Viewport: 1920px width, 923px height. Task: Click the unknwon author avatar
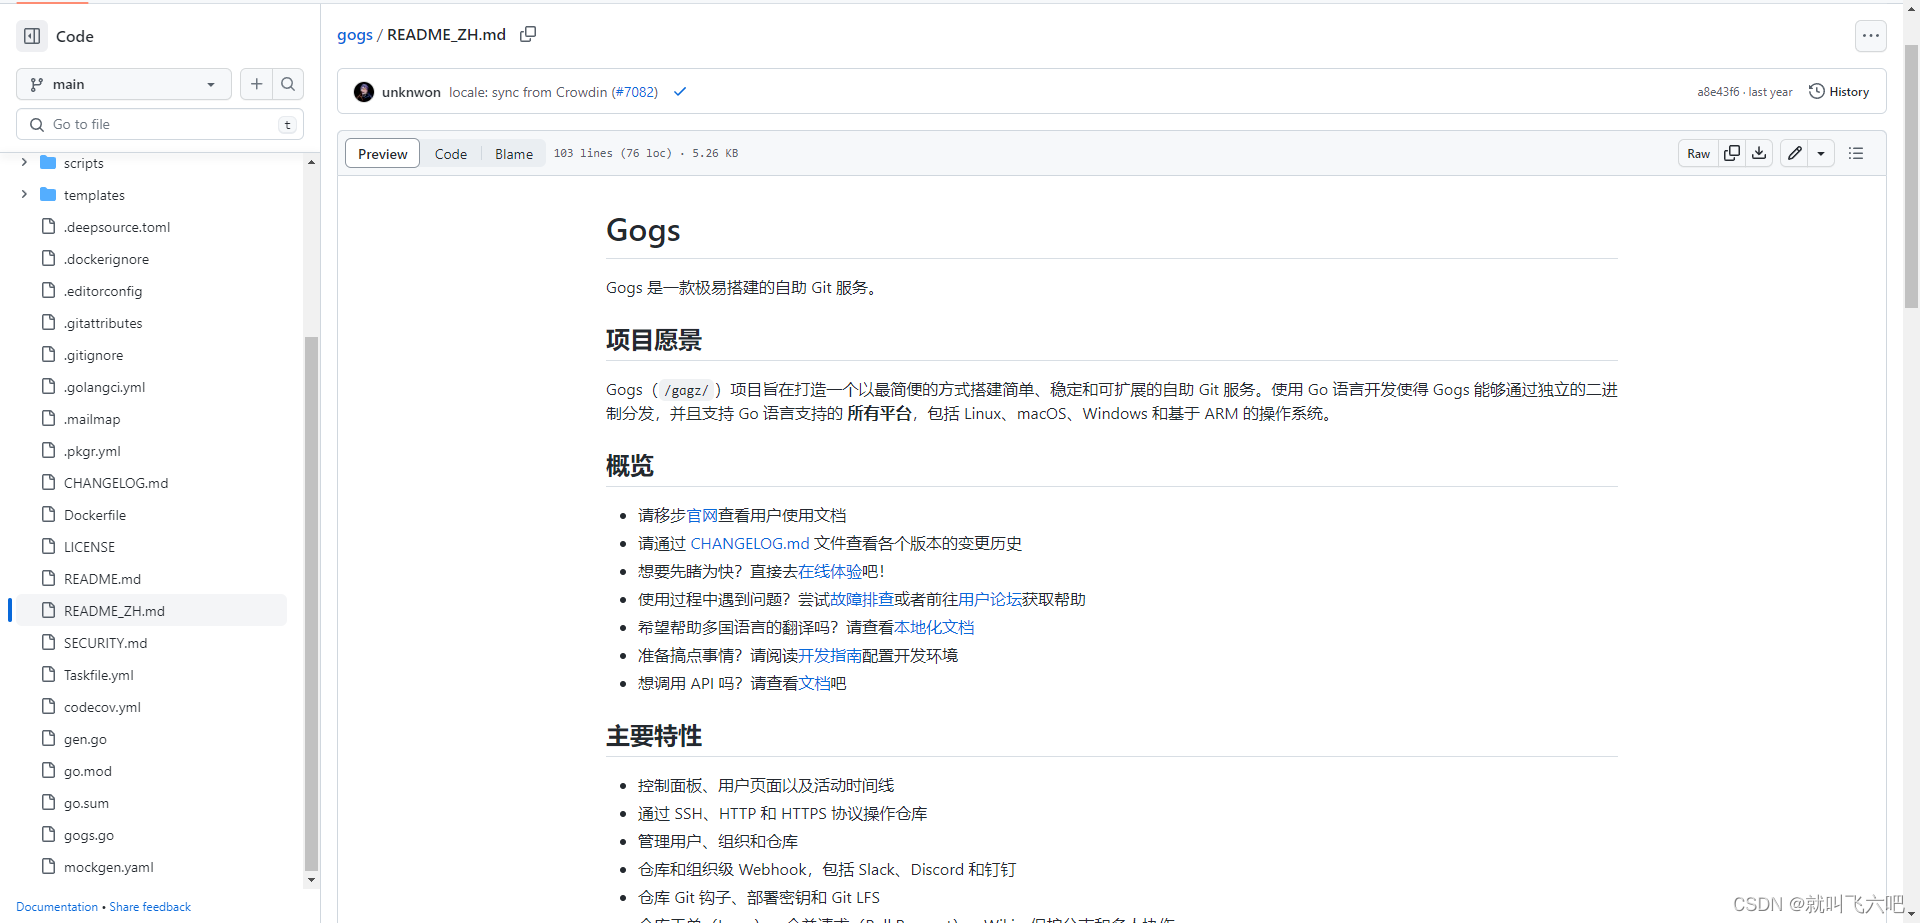(364, 92)
